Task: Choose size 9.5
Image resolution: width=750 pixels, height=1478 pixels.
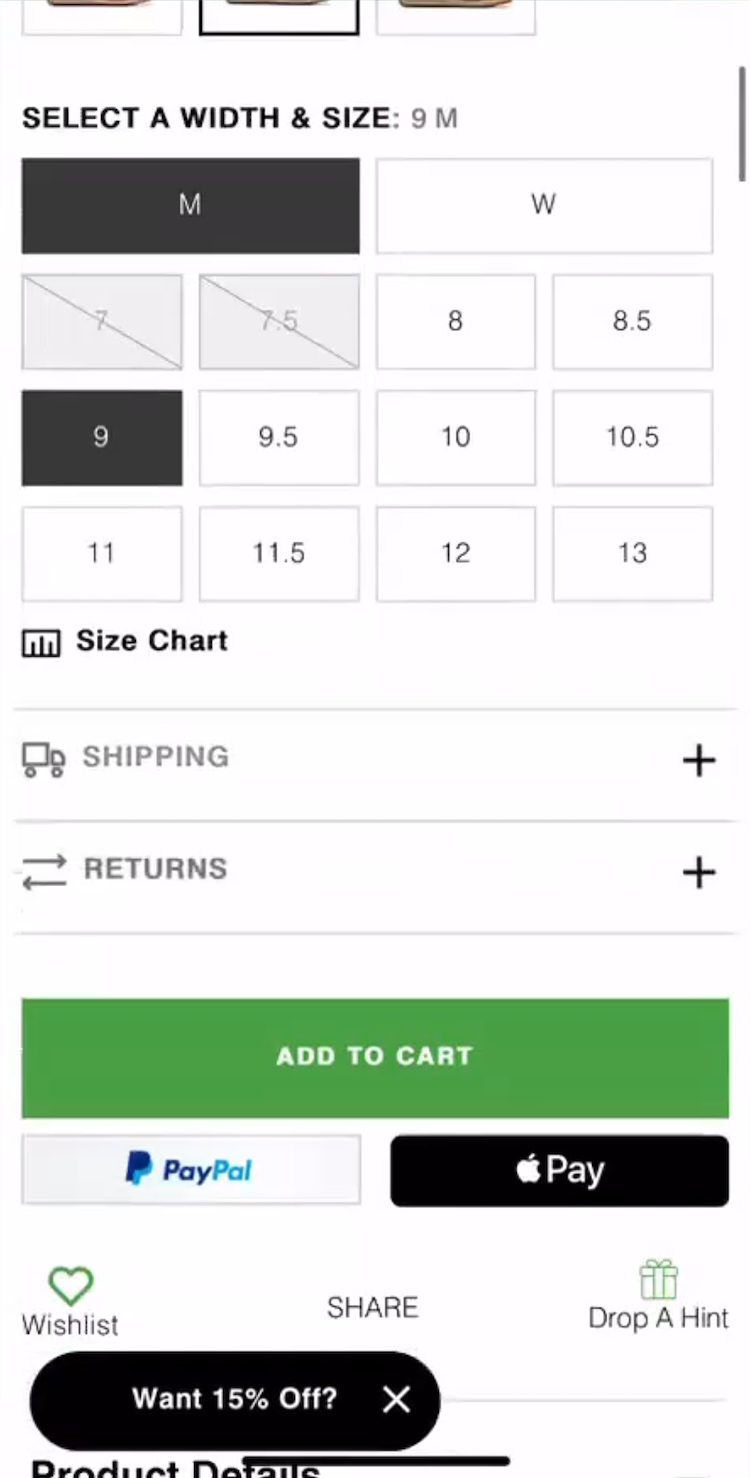Action: (278, 437)
